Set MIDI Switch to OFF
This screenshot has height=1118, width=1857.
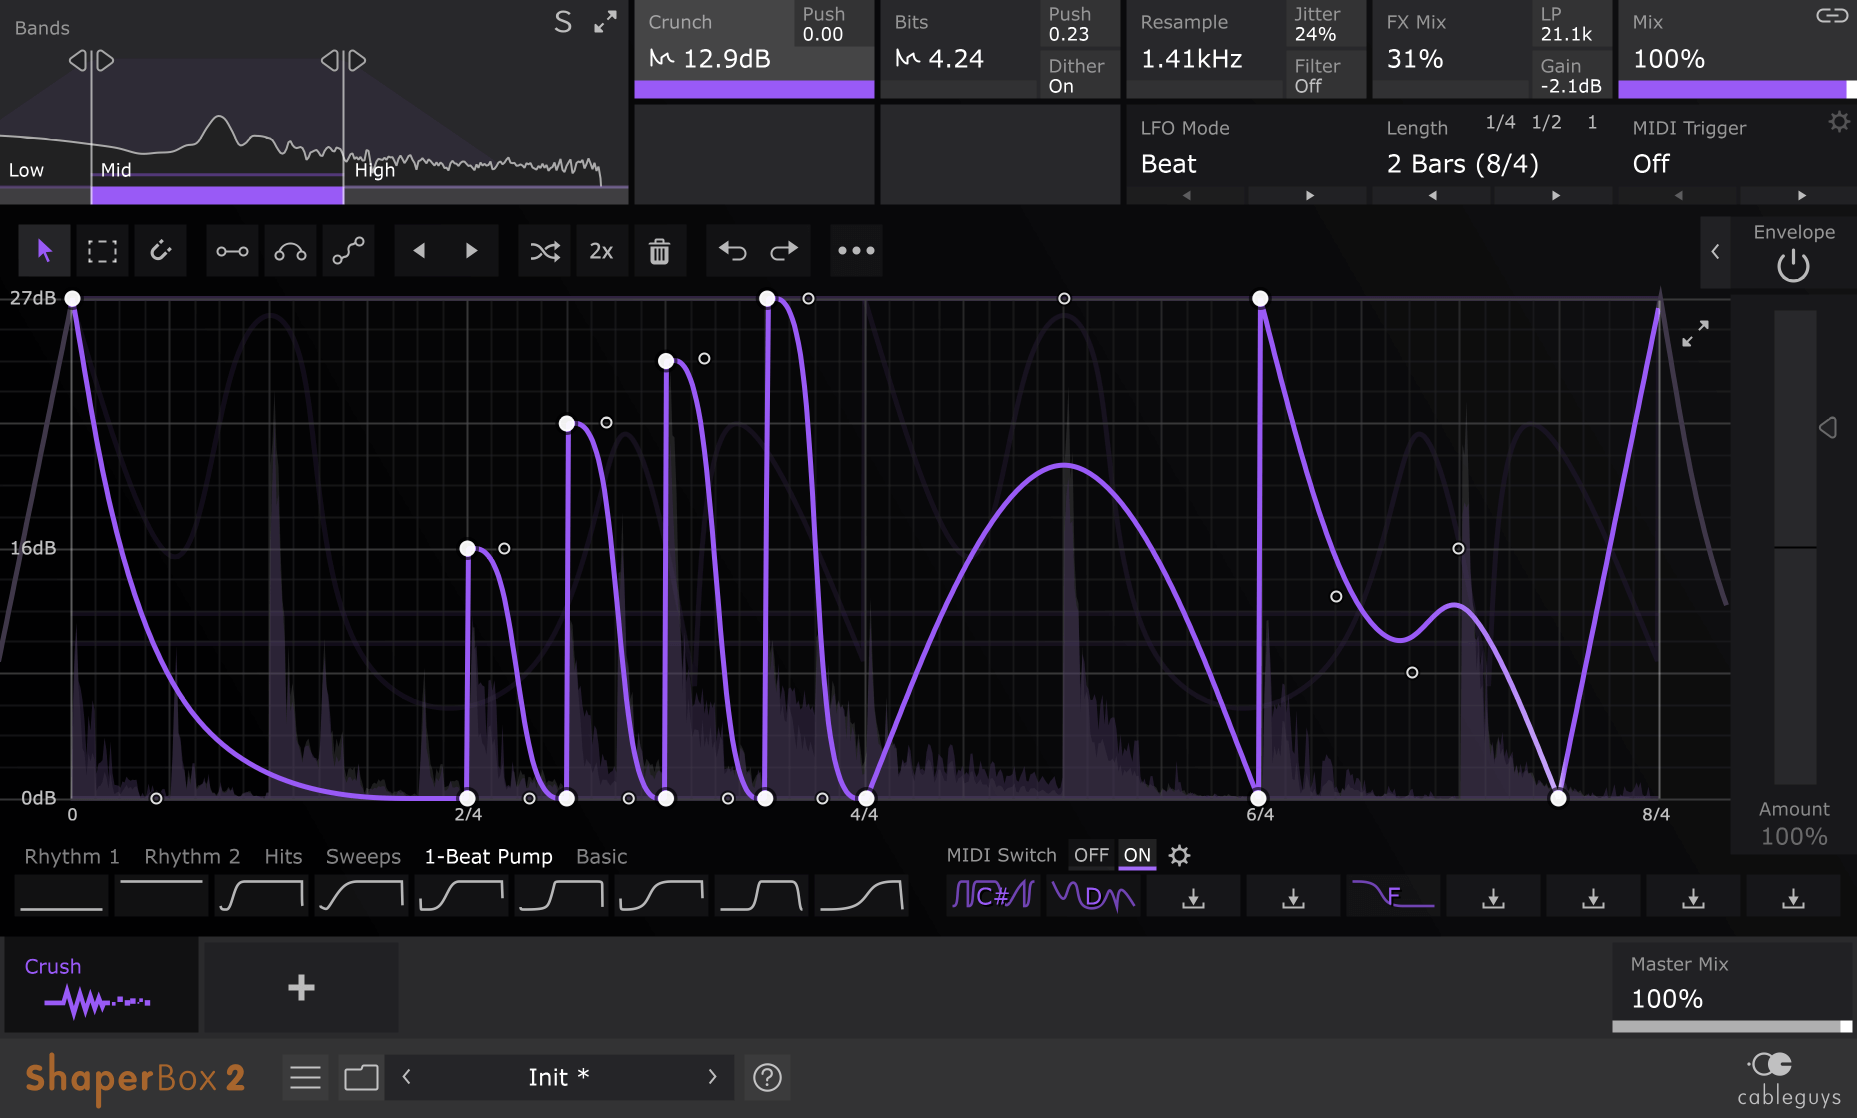click(1091, 856)
